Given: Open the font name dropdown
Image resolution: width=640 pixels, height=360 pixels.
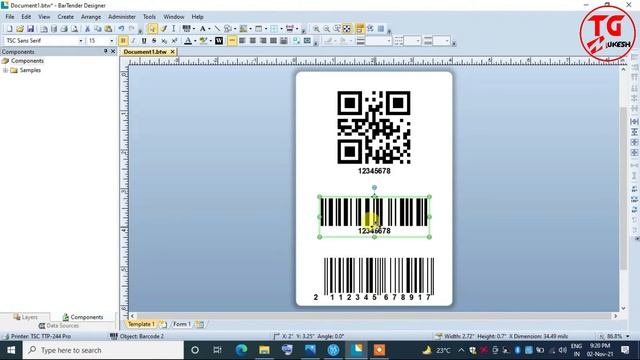Looking at the screenshot, I should 80,41.
